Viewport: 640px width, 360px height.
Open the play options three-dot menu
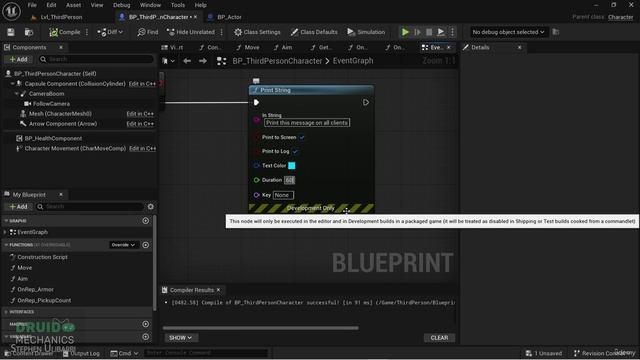tap(452, 32)
